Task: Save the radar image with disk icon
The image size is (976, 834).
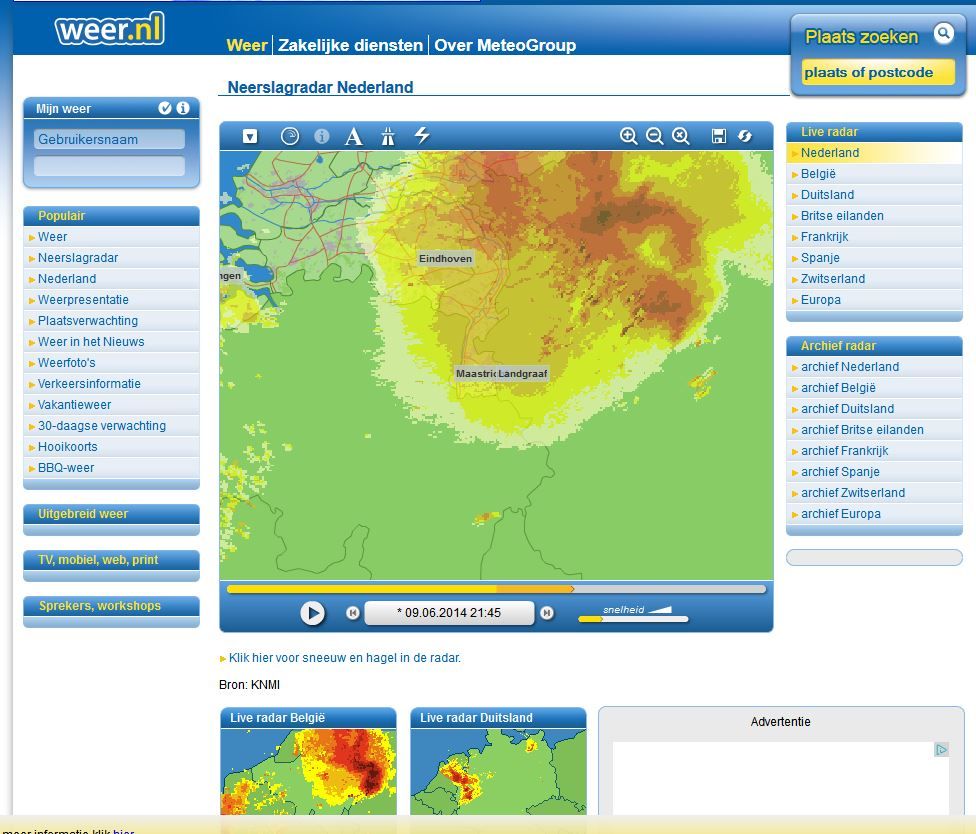Action: (718, 137)
